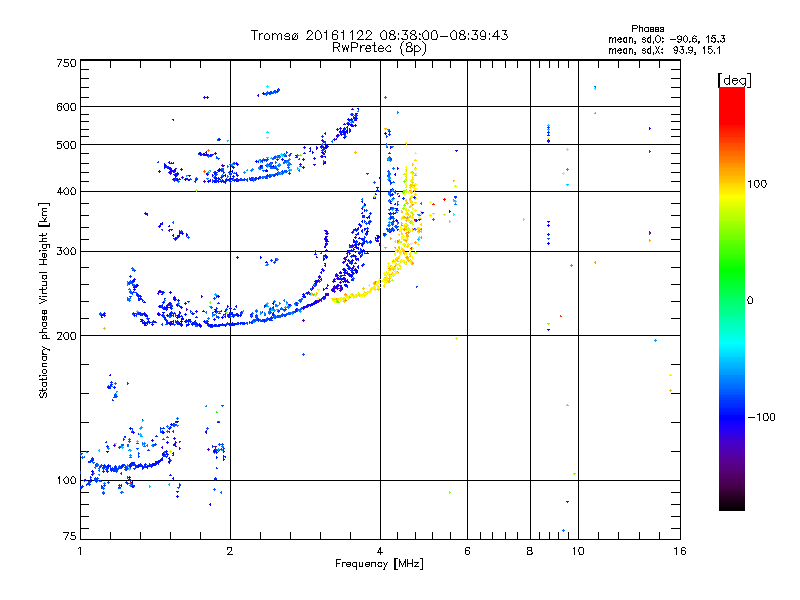800x600 pixels.
Task: Click the x-axis label '10'
Action: pos(578,551)
